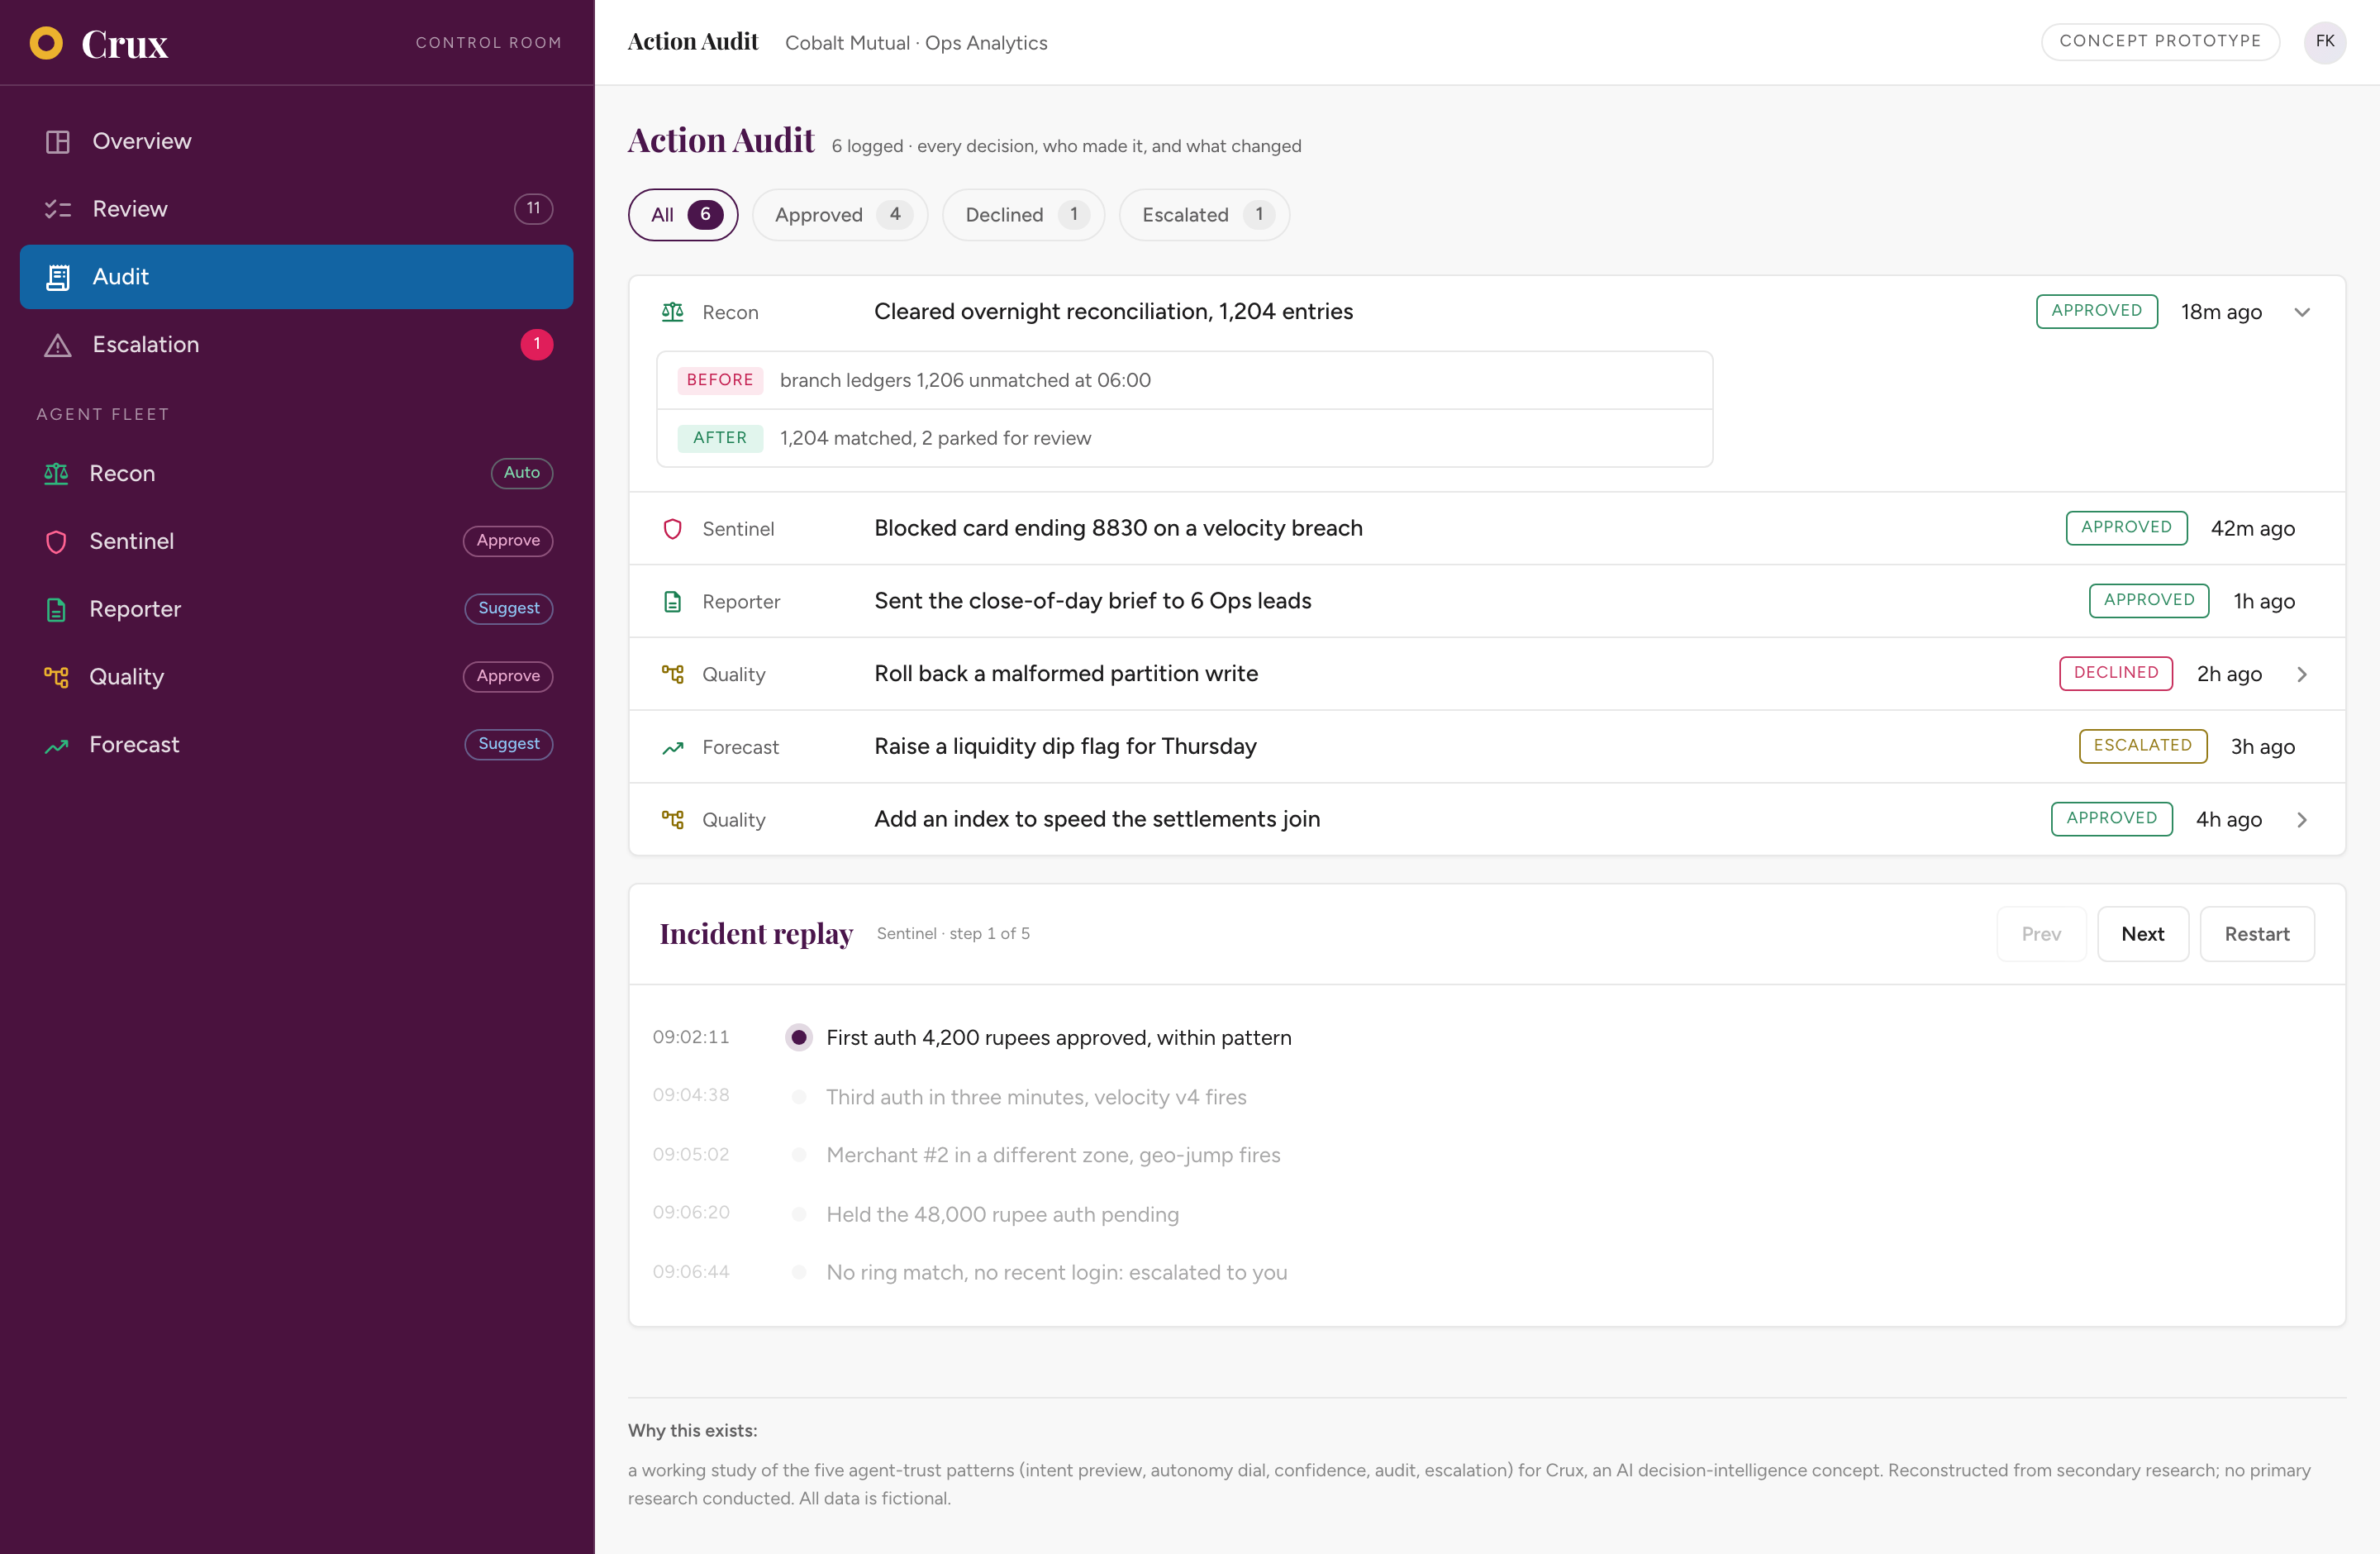Go to the Audit page in sidebar
Viewport: 2380px width, 1554px height.
[x=296, y=277]
